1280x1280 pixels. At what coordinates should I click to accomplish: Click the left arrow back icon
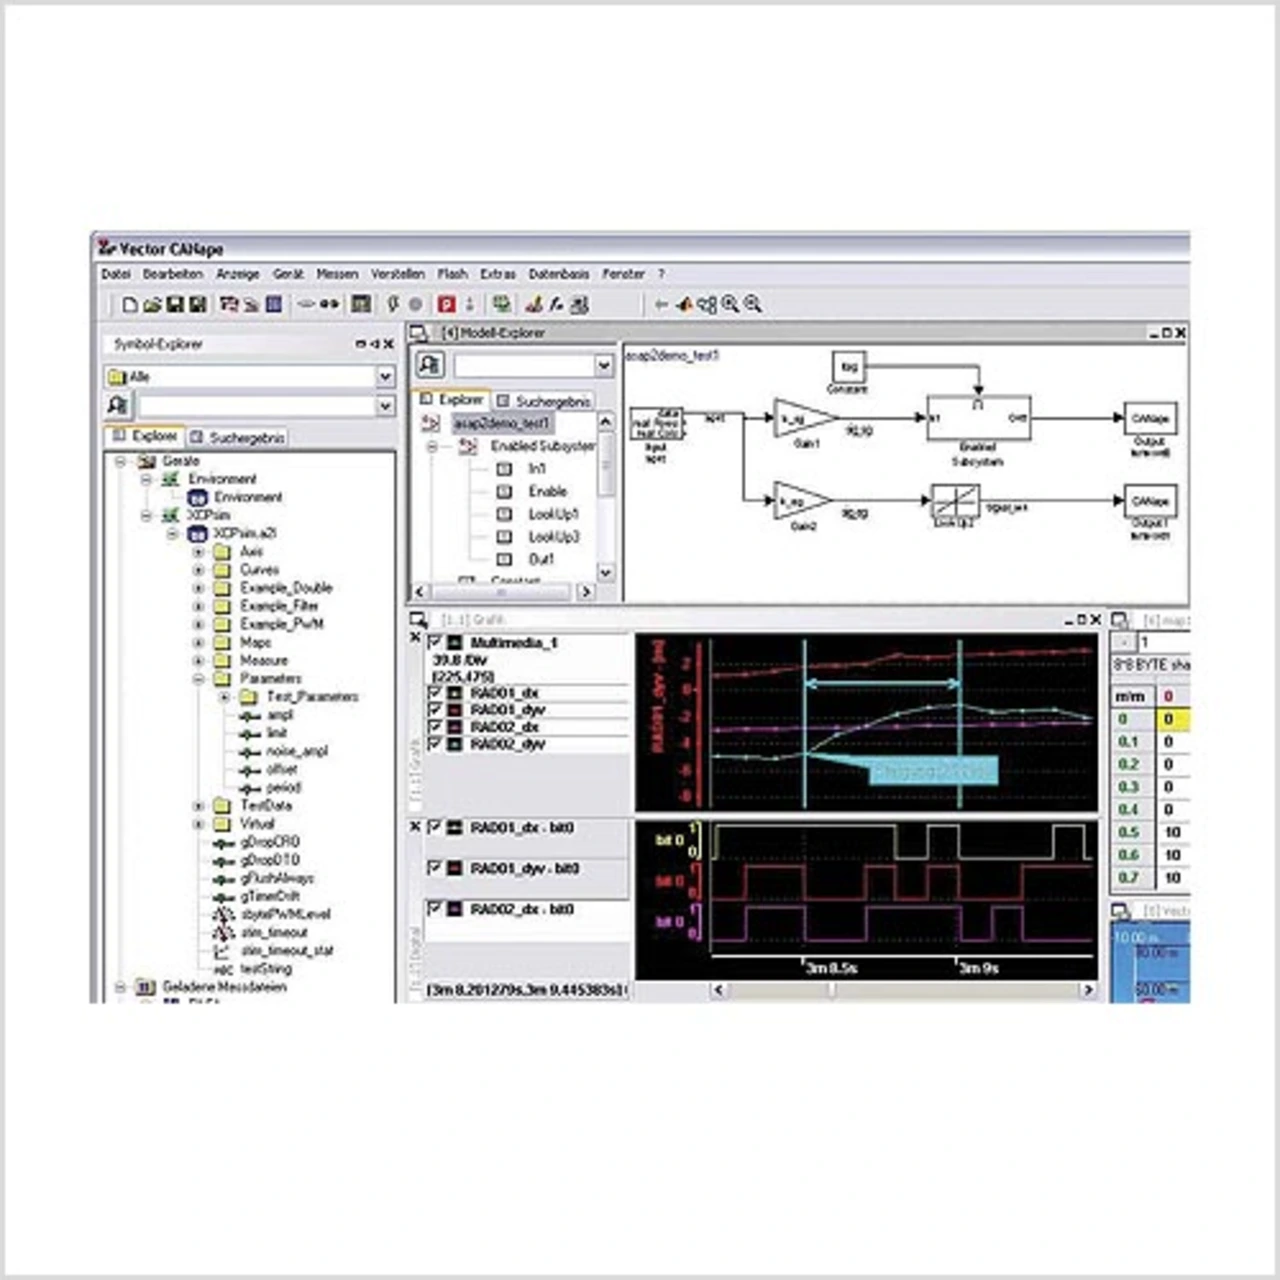tap(661, 304)
